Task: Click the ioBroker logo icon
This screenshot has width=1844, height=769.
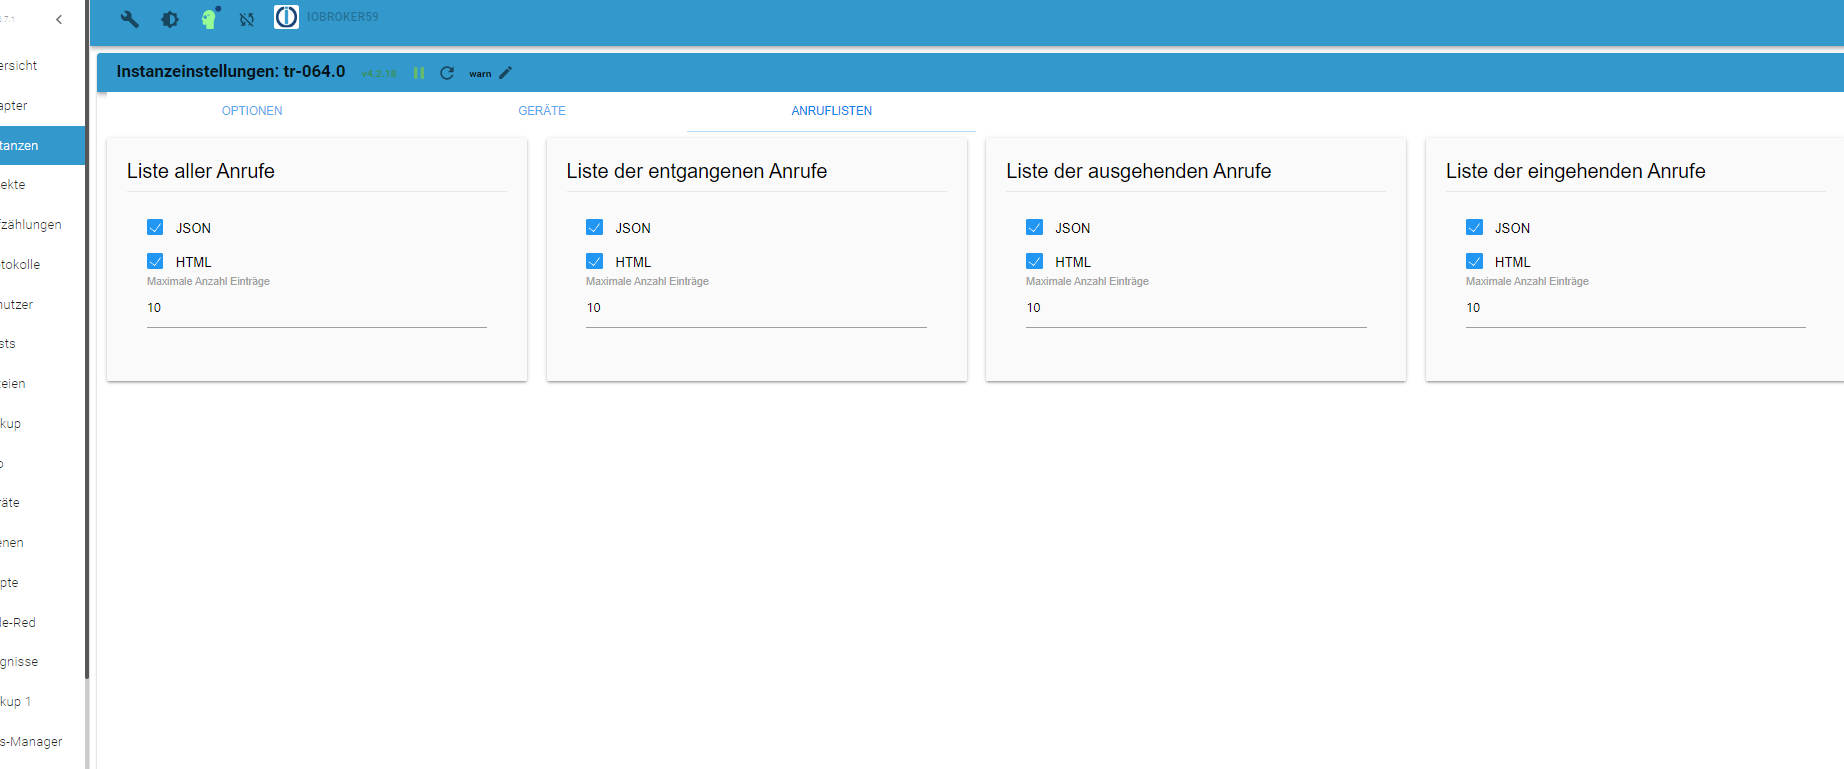Action: 286,17
